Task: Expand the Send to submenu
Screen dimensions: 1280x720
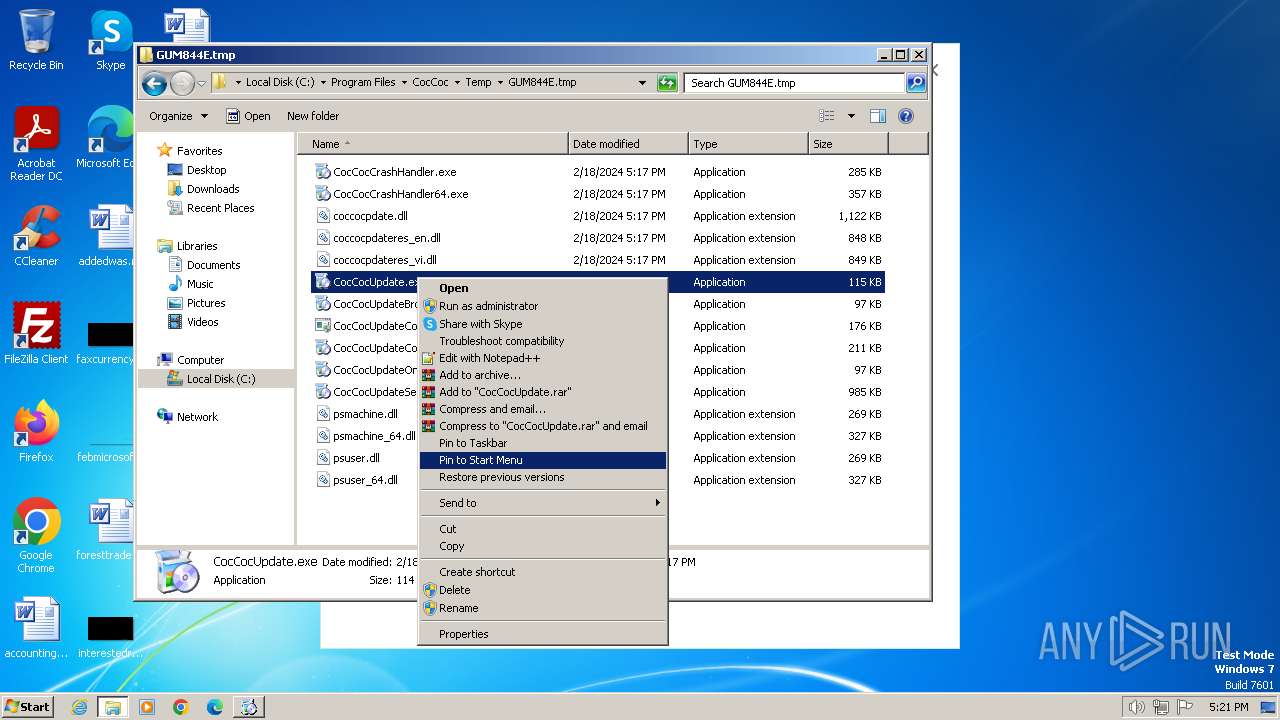Action: (x=543, y=503)
